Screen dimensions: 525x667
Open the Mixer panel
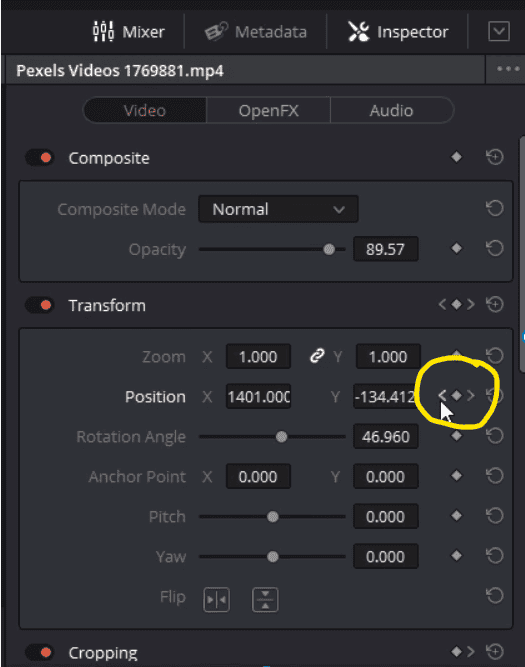(x=128, y=31)
